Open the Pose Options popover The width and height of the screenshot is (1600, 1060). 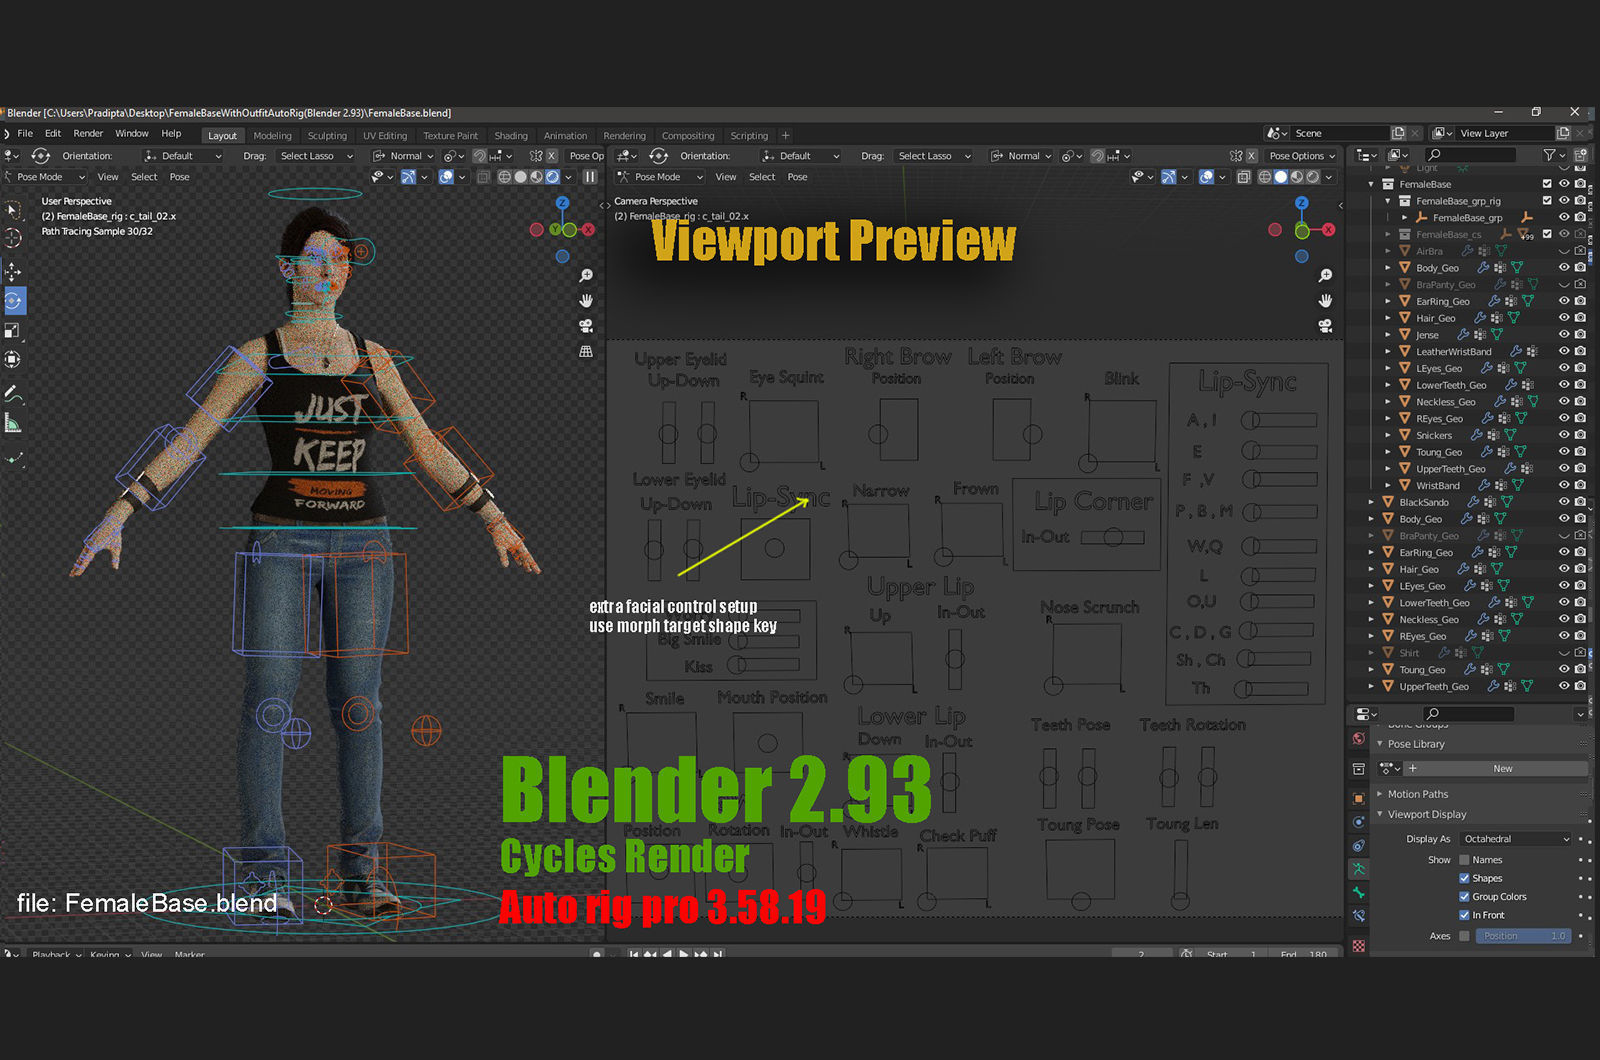[x=1301, y=155]
